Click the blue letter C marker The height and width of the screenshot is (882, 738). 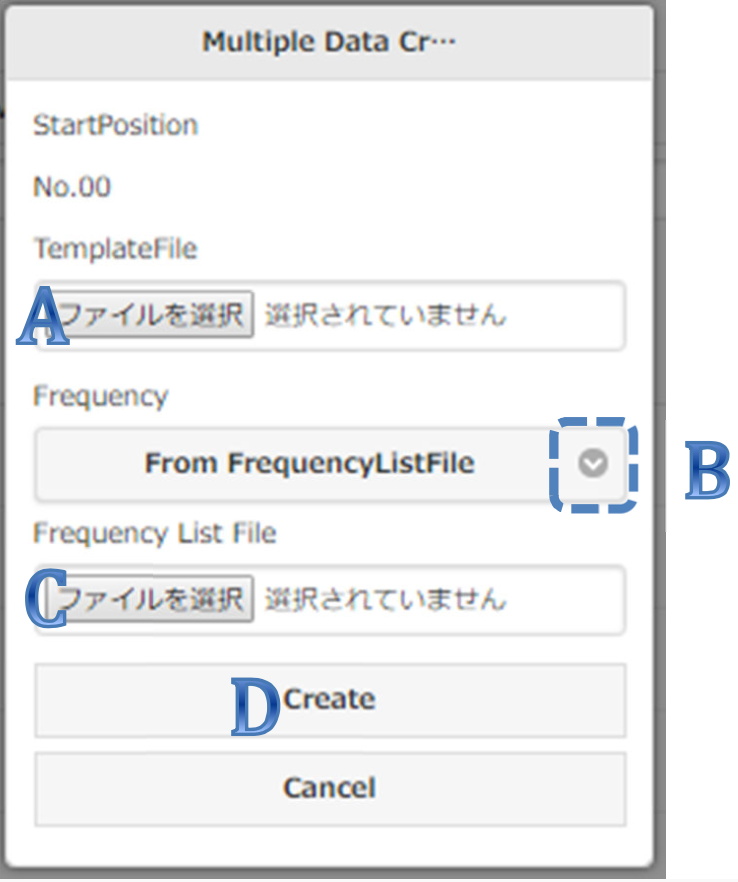(x=45, y=602)
